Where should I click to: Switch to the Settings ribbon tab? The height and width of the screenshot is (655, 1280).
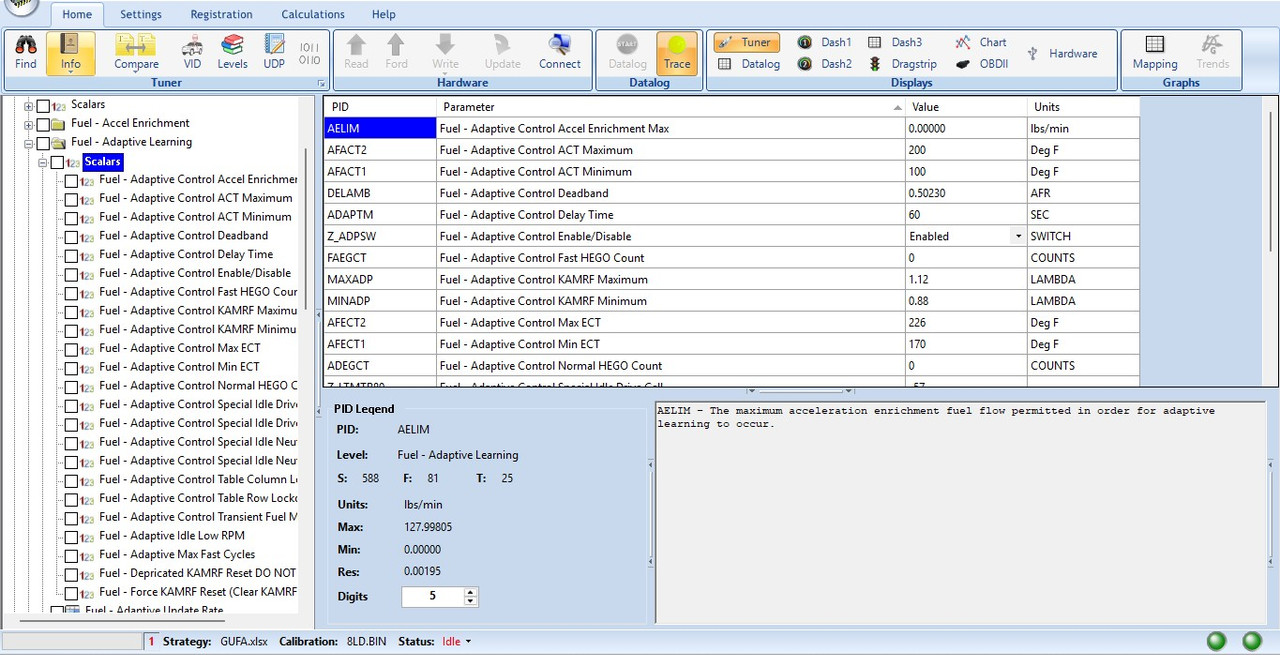pos(141,14)
